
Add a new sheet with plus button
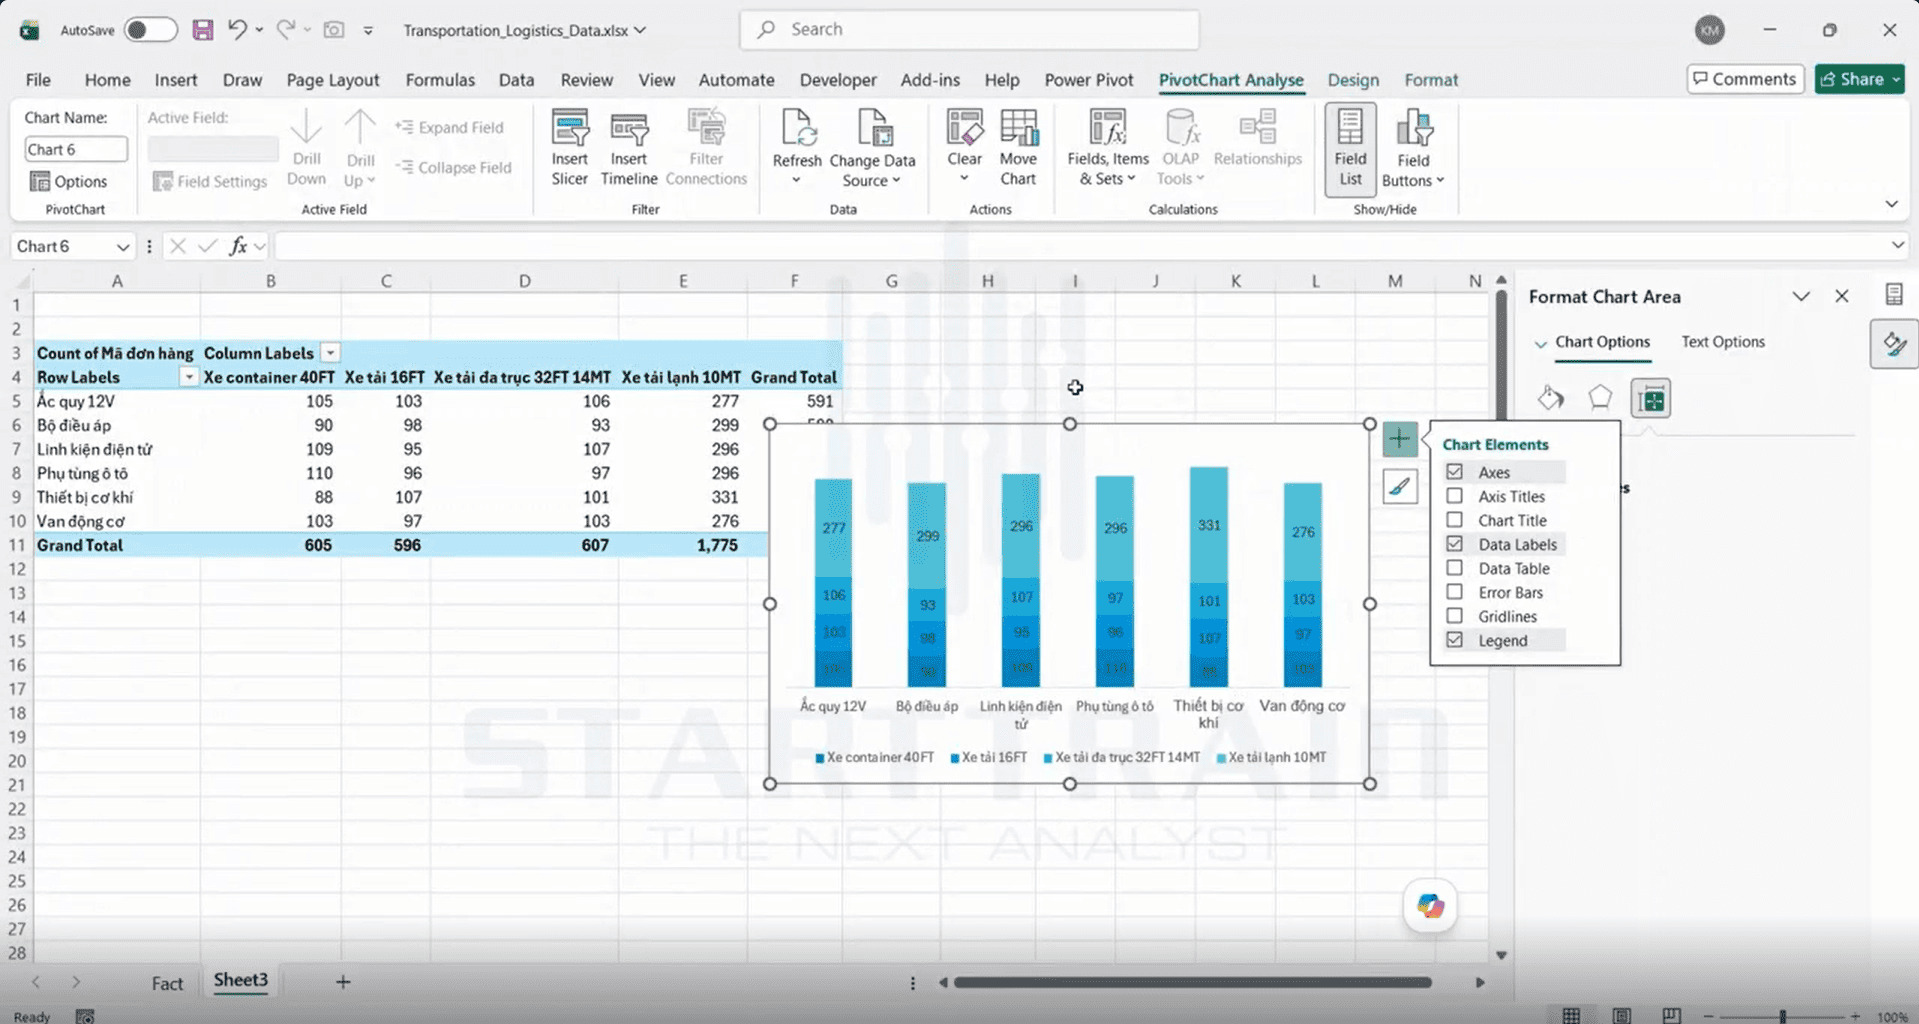pos(343,982)
